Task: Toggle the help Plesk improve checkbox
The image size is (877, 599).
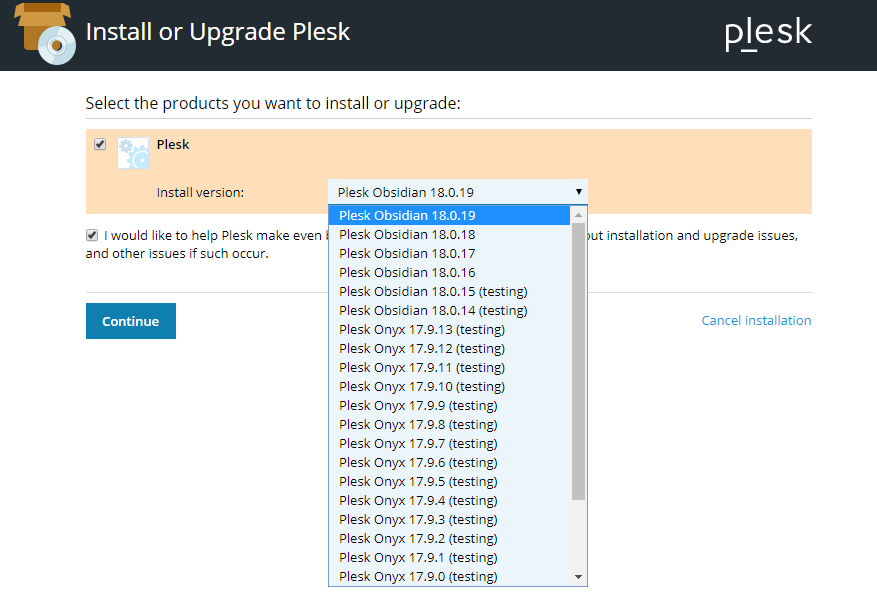Action: 92,235
